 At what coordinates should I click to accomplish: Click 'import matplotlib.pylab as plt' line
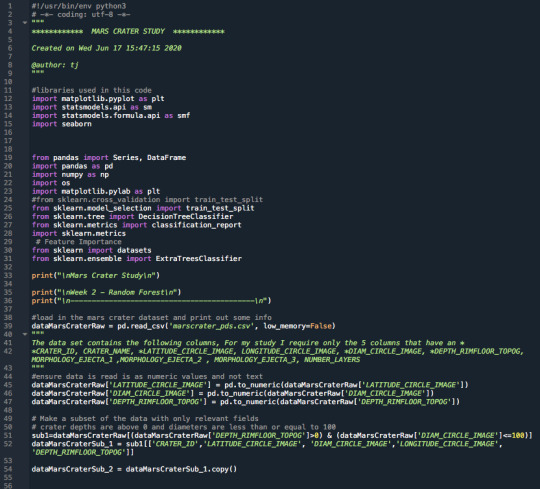[96, 191]
